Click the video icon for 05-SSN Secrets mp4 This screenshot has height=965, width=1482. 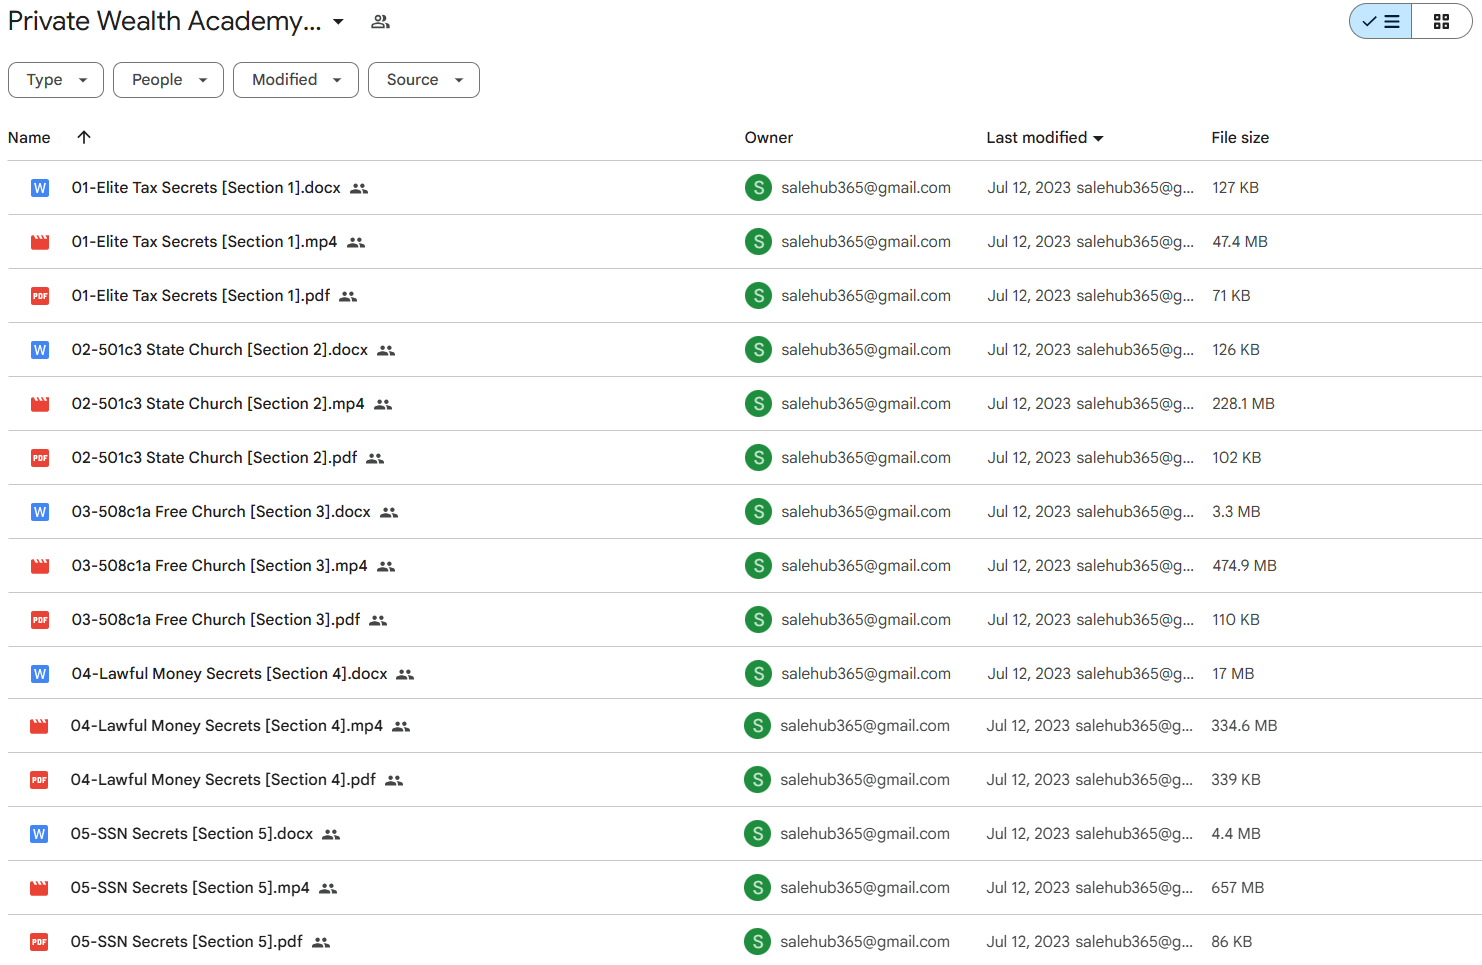coord(39,888)
